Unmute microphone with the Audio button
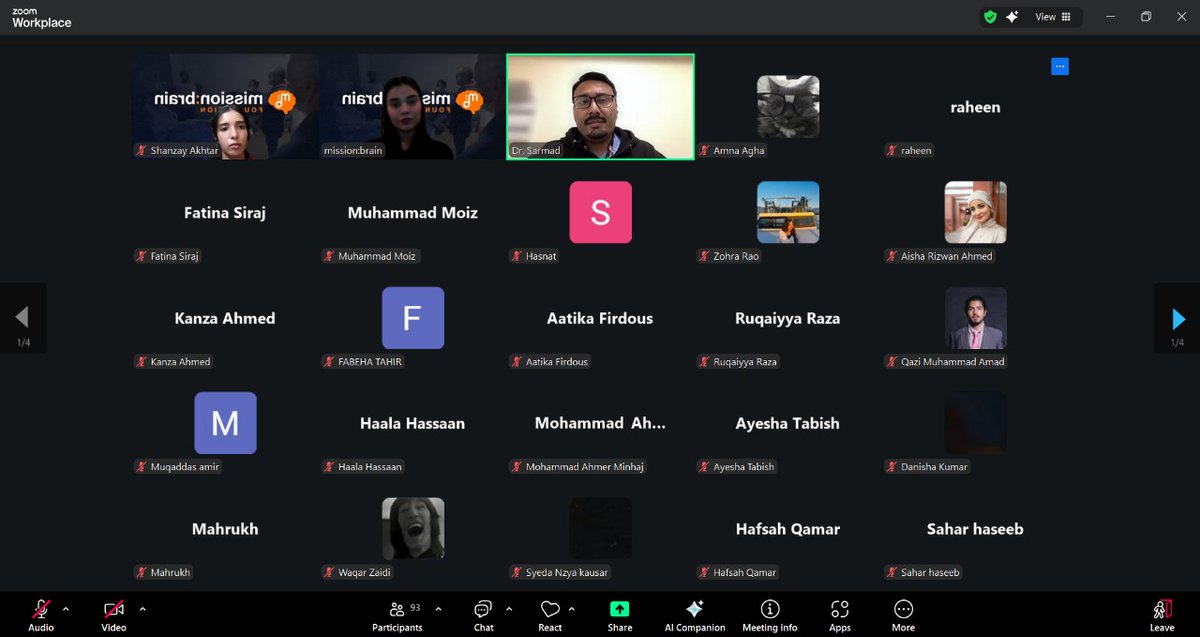 coord(41,615)
